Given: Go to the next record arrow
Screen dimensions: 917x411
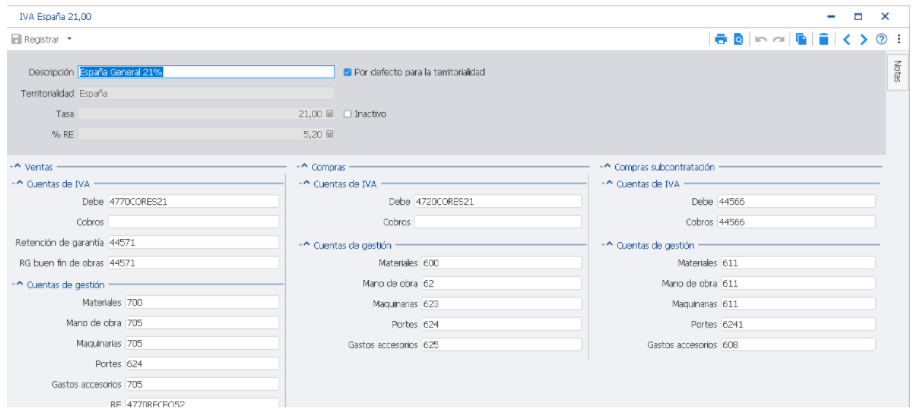Looking at the screenshot, I should [863, 39].
